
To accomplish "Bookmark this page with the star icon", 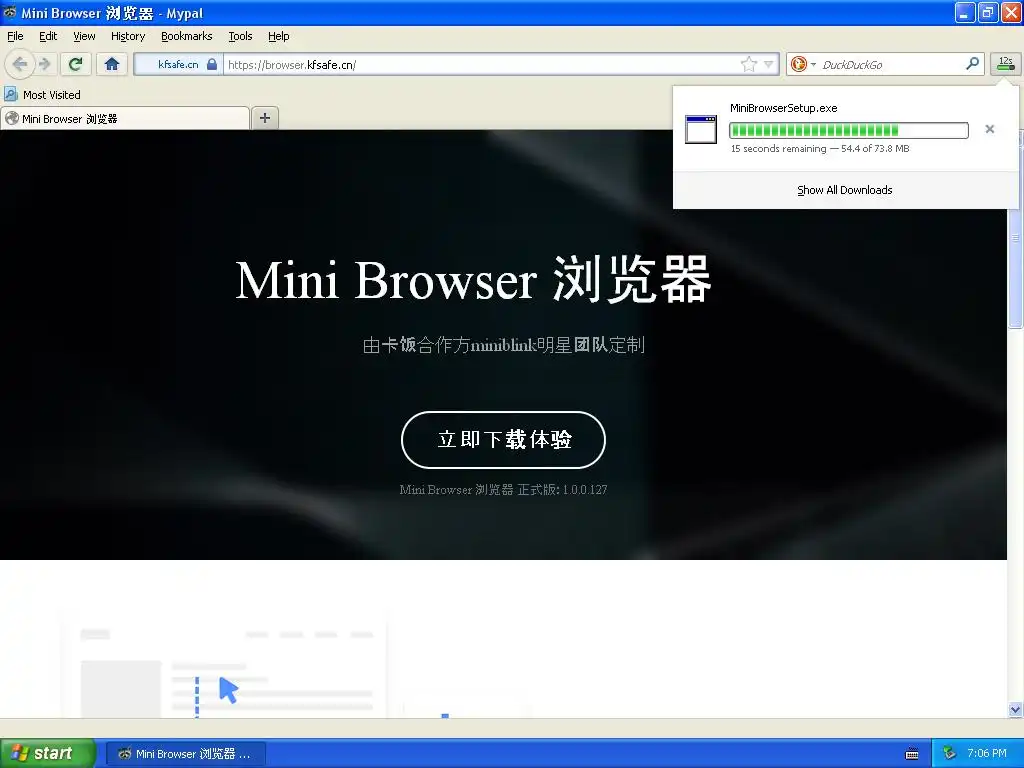I will point(749,64).
